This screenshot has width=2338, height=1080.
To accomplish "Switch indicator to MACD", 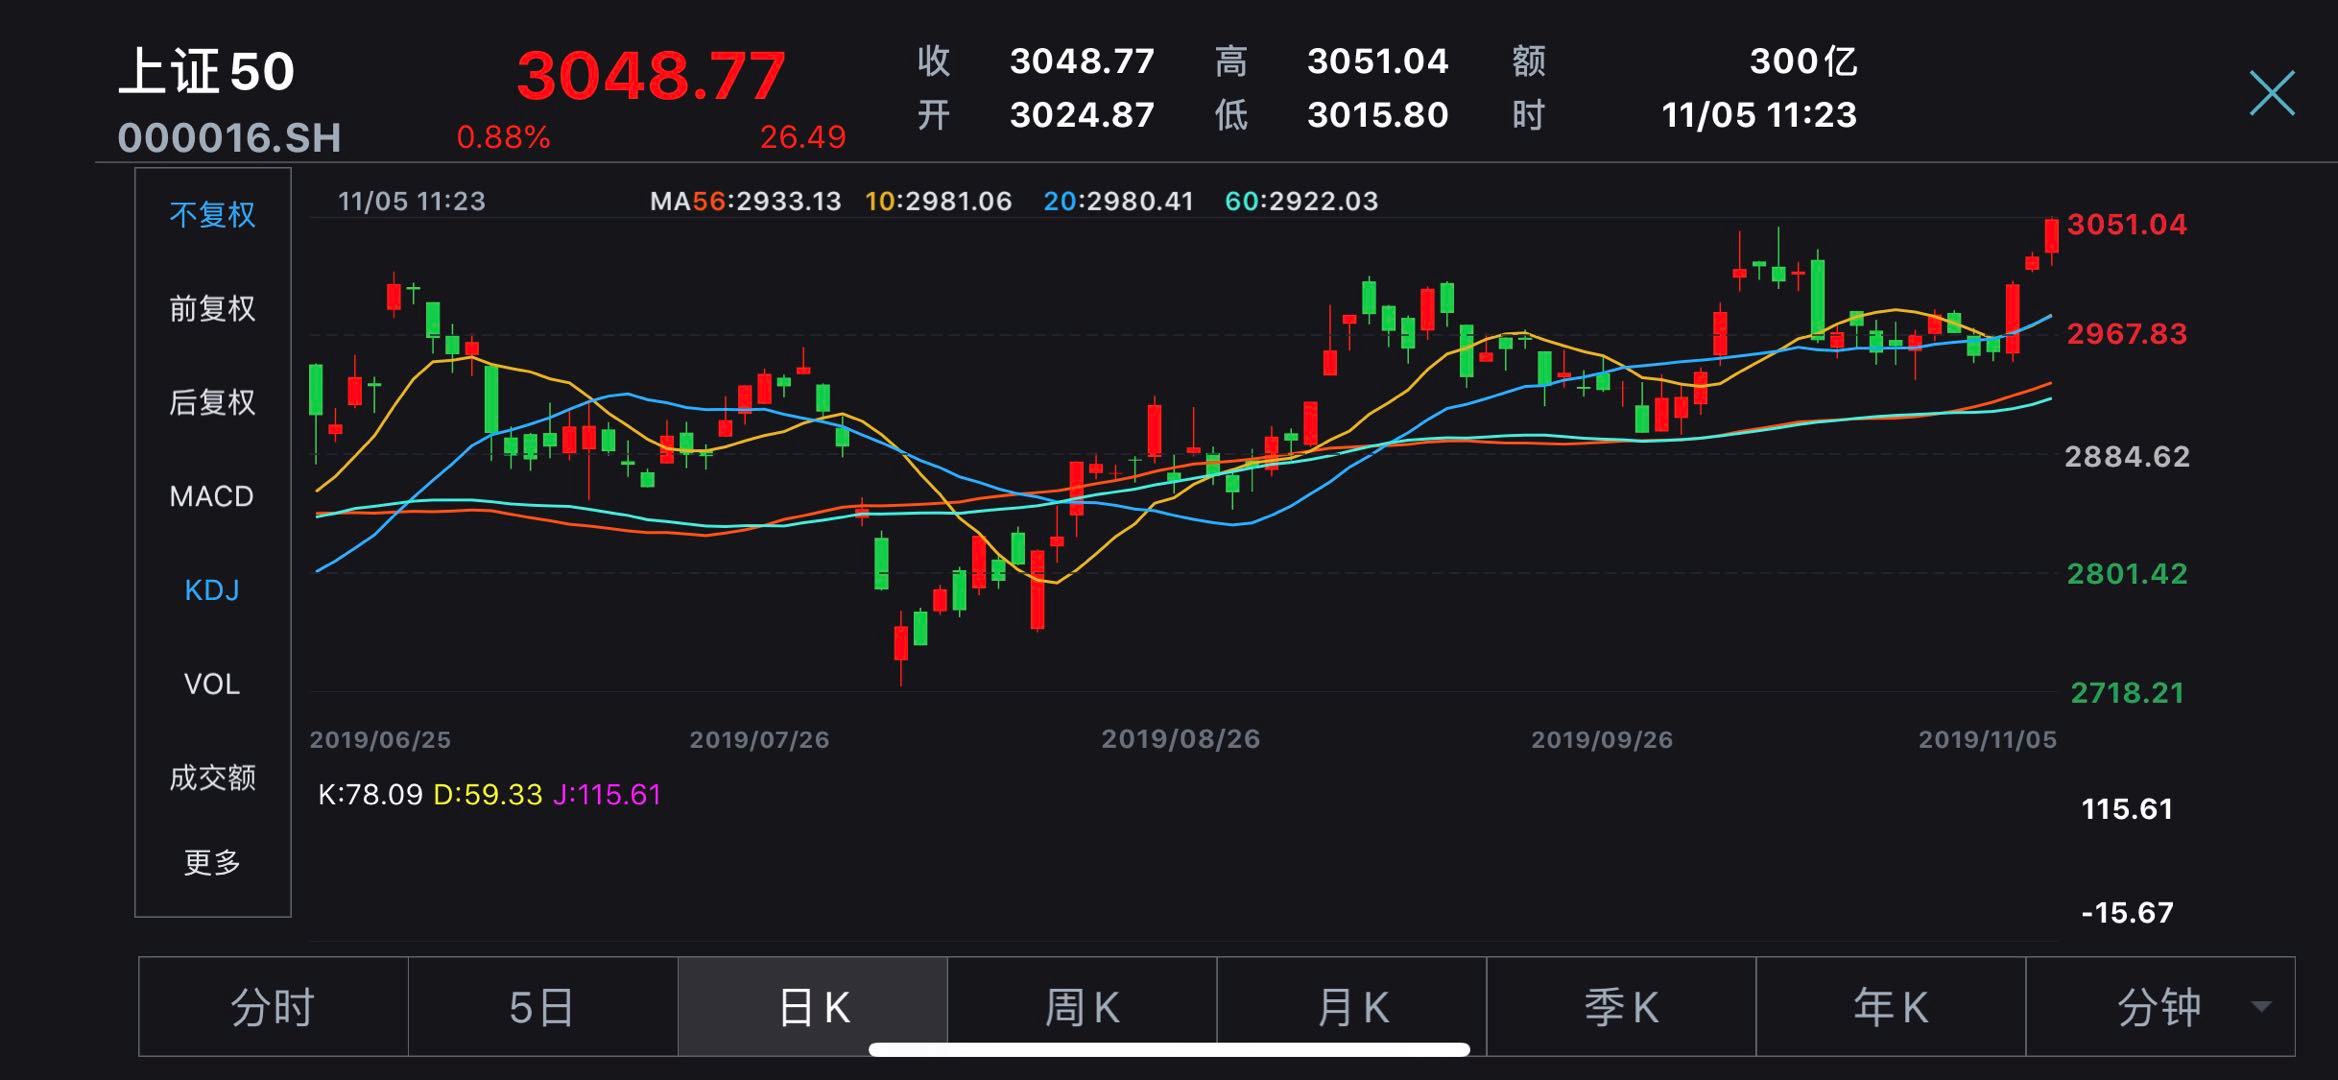I will [212, 496].
